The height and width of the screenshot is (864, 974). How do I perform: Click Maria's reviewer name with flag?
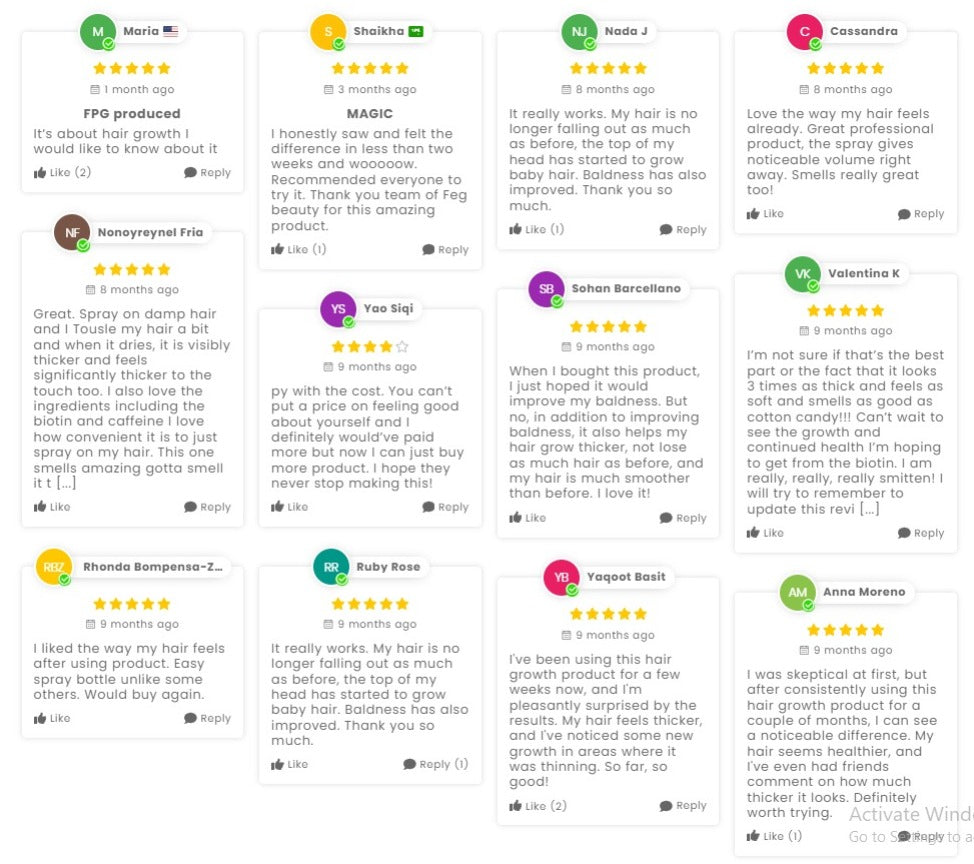[151, 31]
